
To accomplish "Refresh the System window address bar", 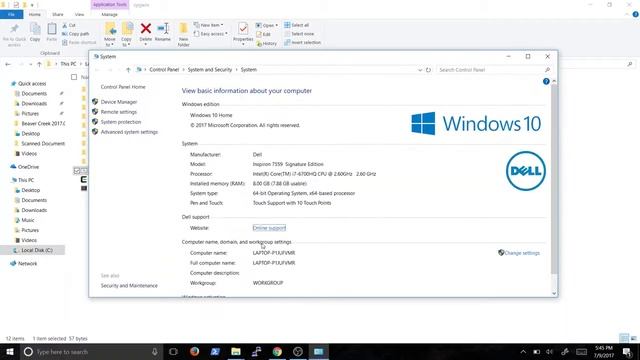I will pos(428,70).
